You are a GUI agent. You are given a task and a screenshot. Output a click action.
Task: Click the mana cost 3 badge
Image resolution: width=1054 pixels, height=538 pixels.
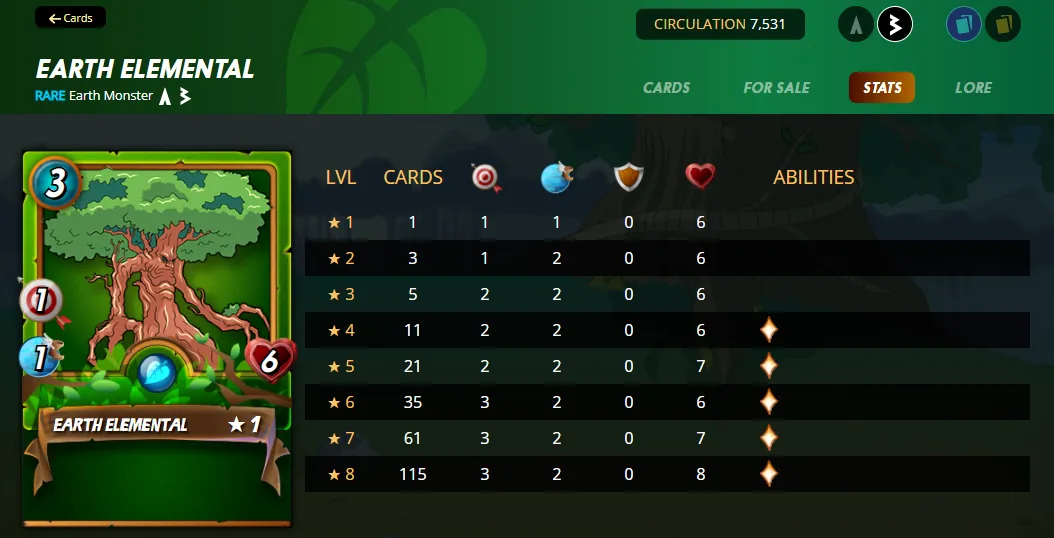[x=55, y=184]
